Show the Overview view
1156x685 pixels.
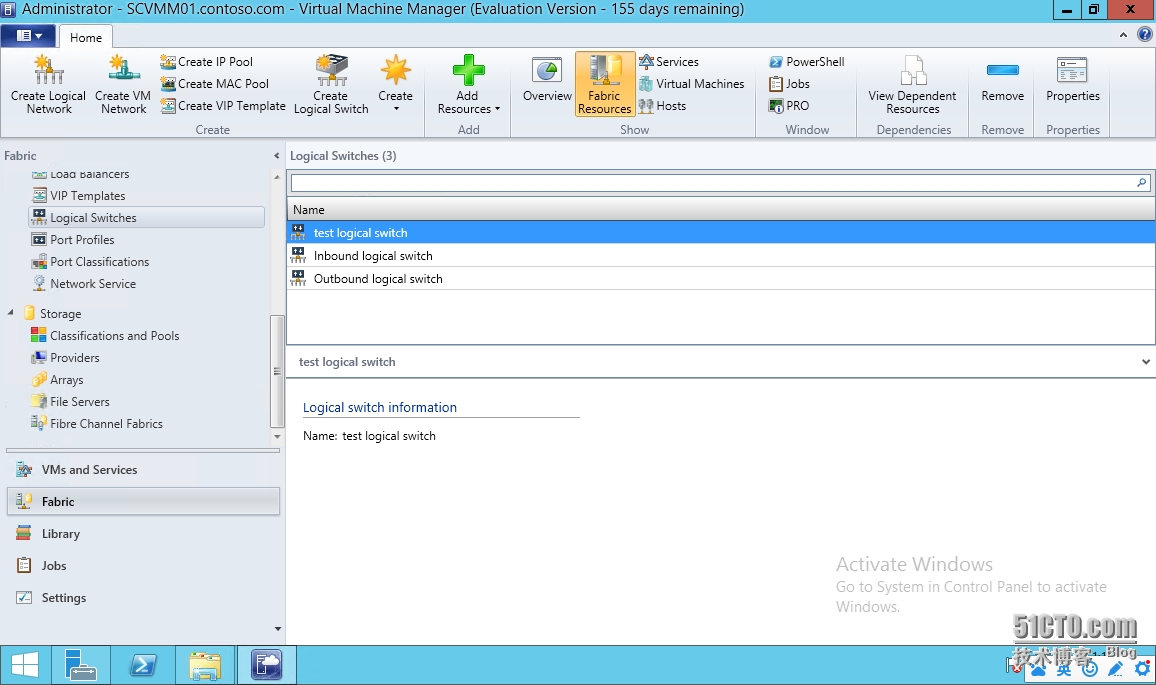coord(547,80)
